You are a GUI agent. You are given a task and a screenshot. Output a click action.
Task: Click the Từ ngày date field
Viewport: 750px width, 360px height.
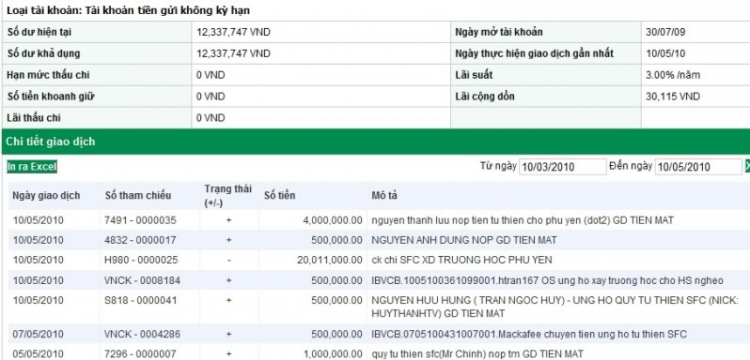click(x=562, y=167)
